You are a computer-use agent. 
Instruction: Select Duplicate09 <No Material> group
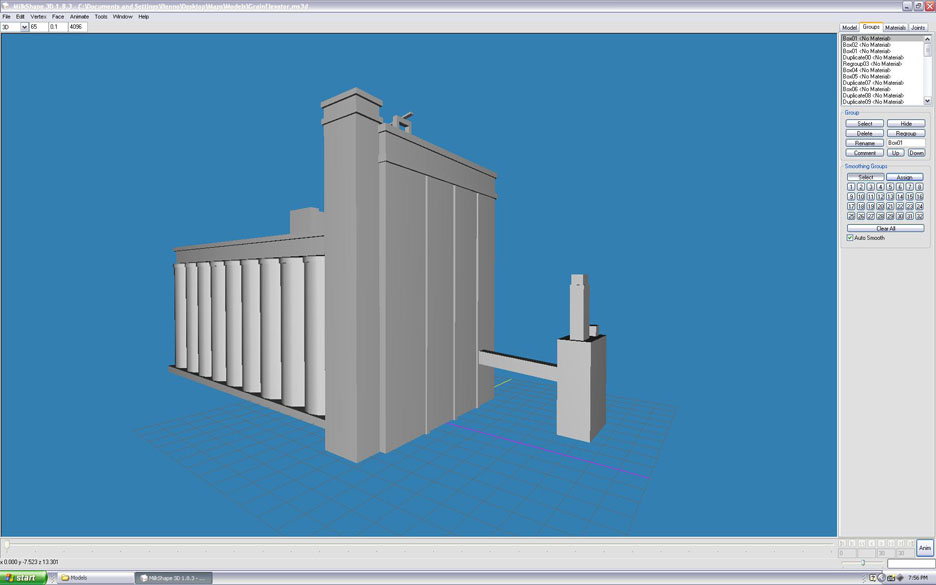pos(882,102)
